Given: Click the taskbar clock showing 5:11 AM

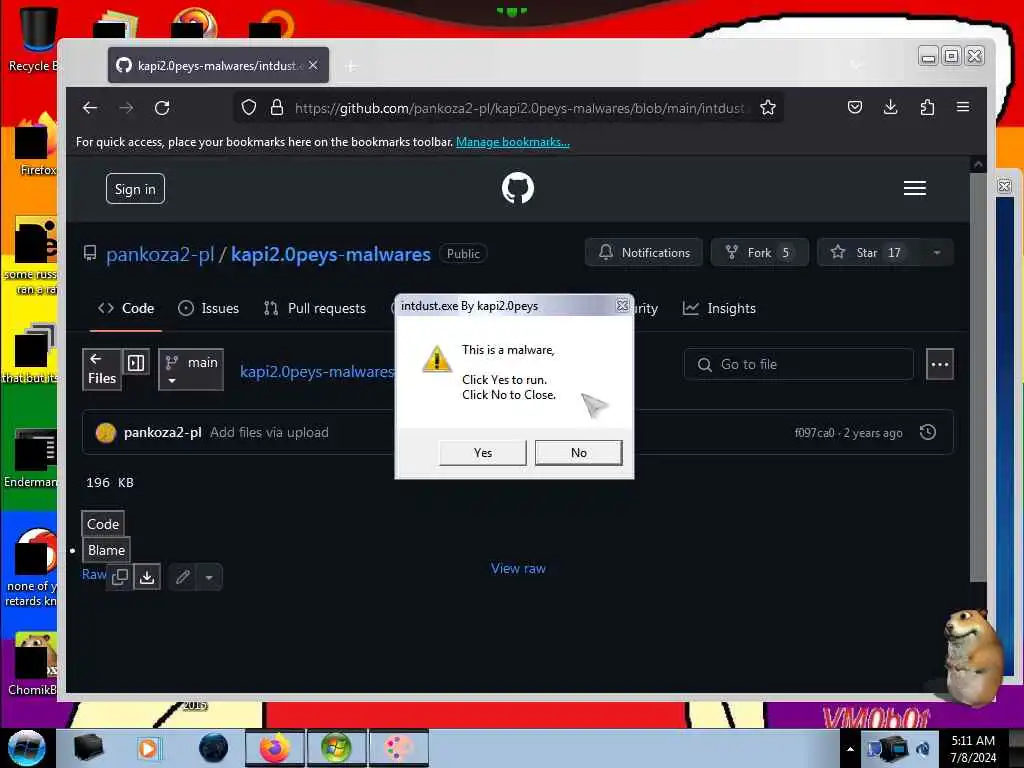Looking at the screenshot, I should pos(973,748).
